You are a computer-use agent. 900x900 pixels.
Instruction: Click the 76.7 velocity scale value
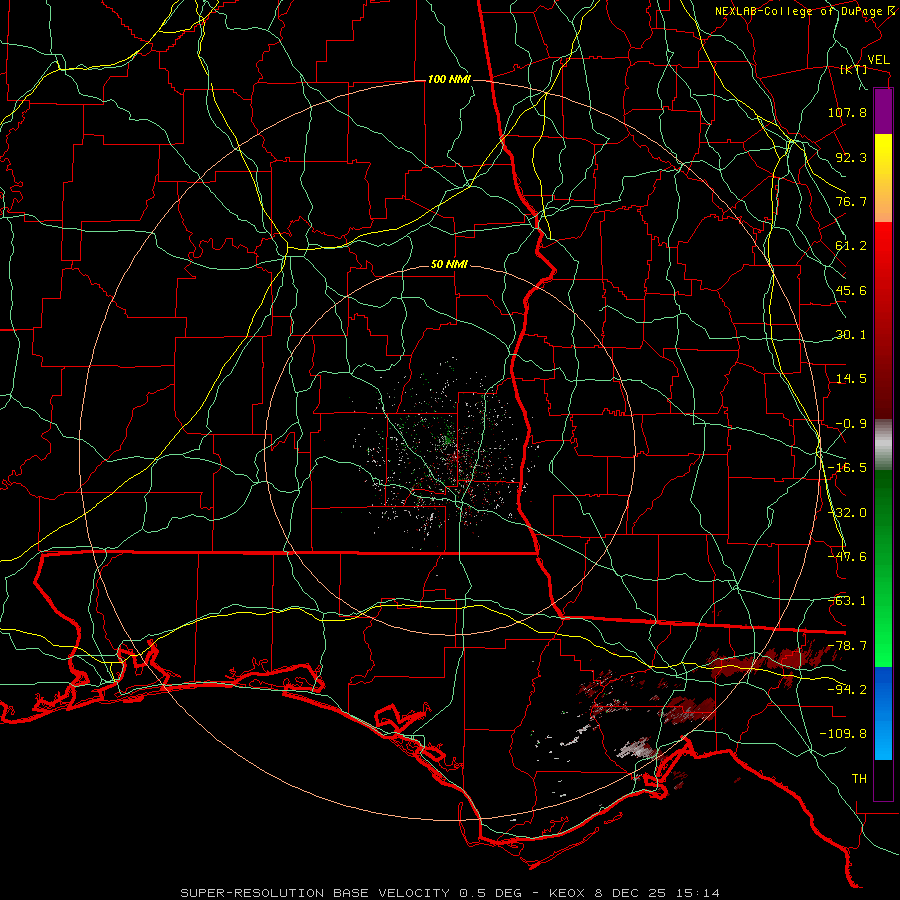tap(851, 201)
